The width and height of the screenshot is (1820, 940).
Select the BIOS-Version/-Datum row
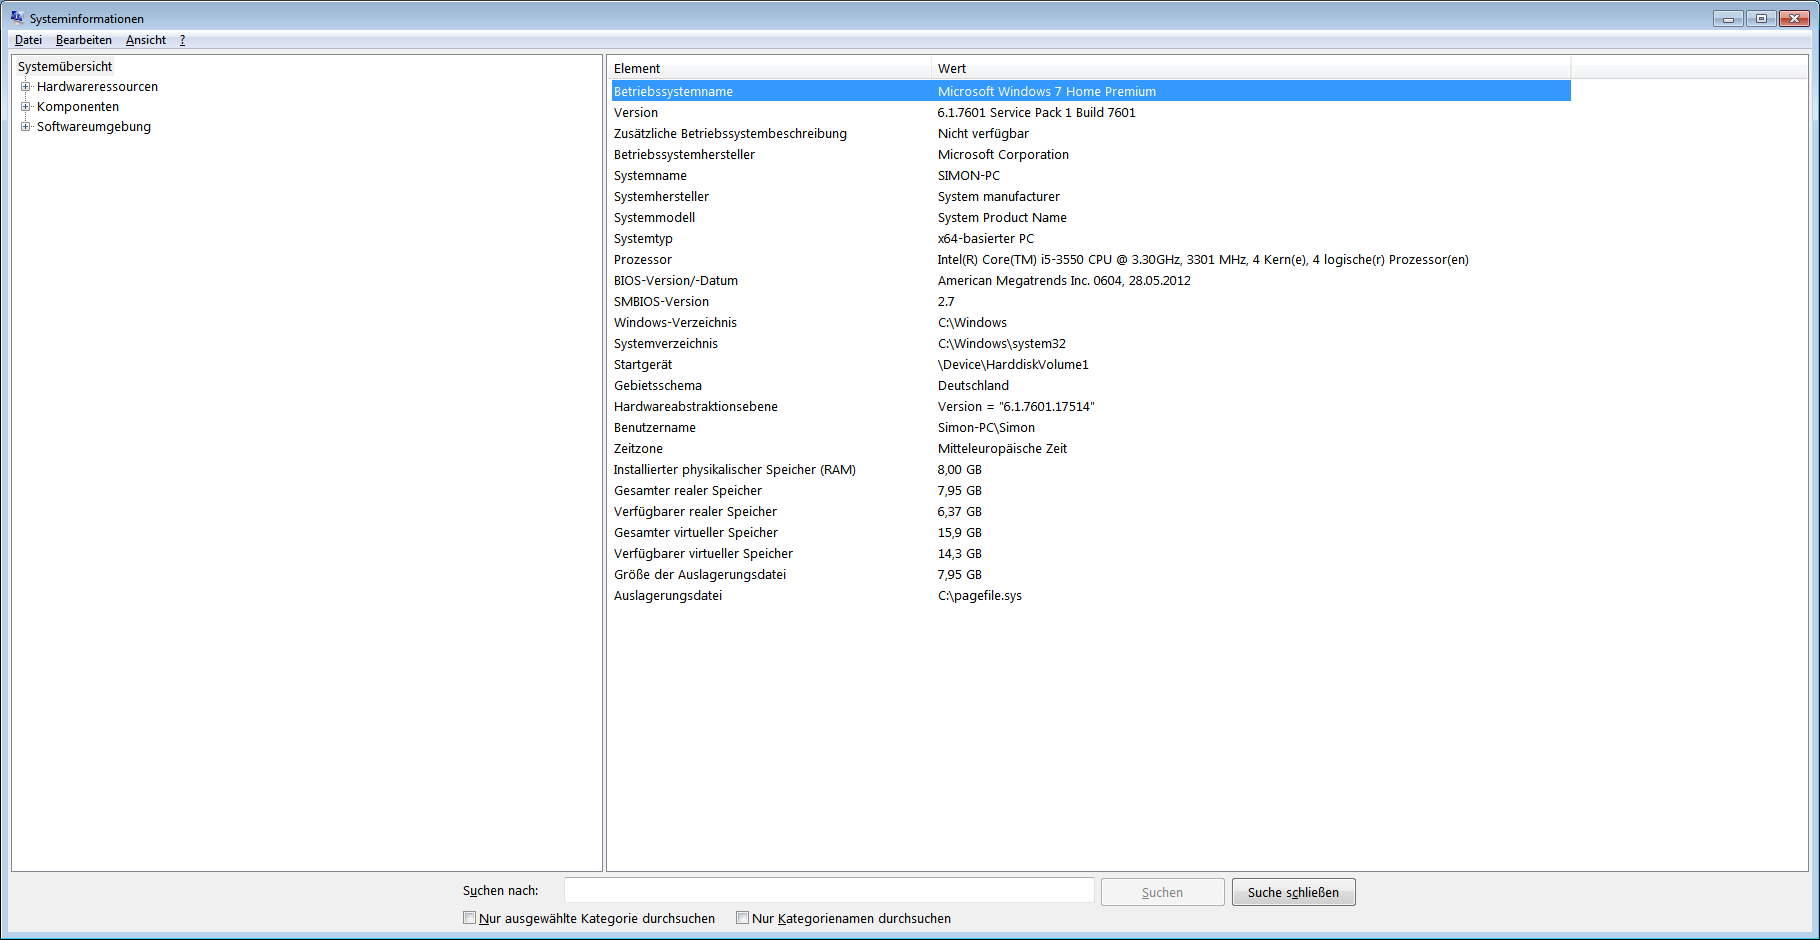1091,280
